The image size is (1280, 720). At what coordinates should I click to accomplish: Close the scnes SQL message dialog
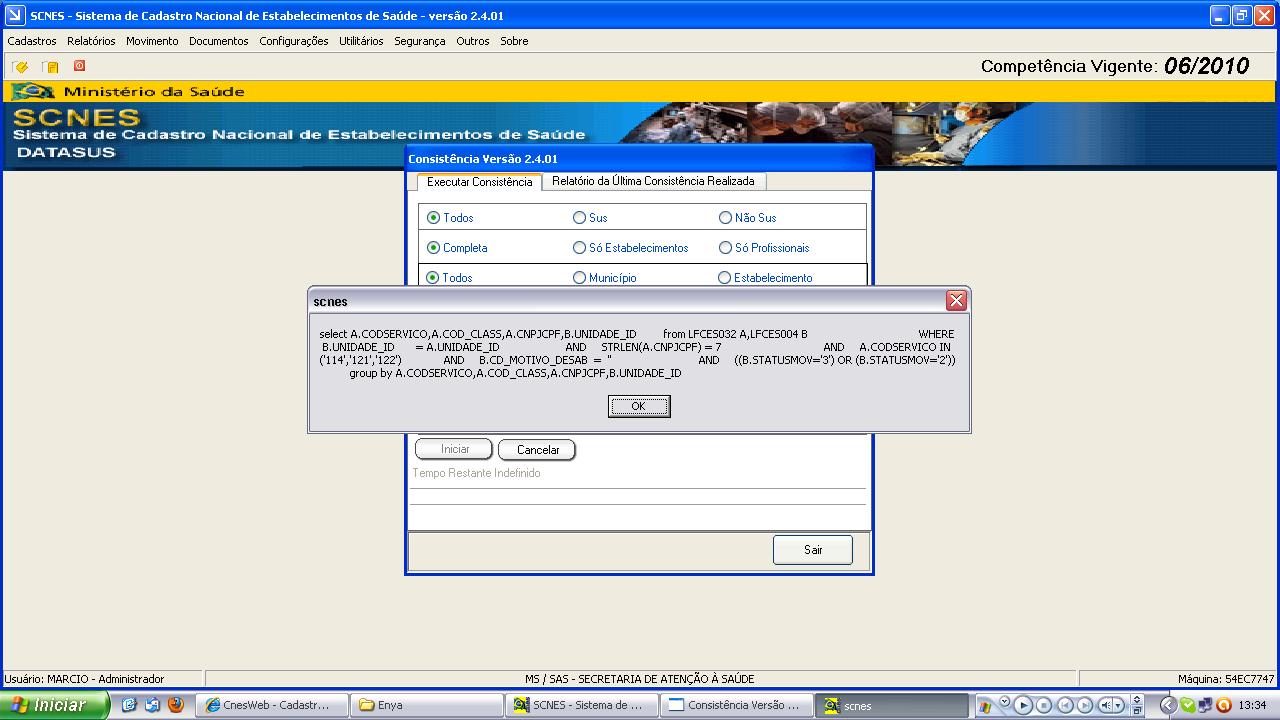click(x=956, y=301)
